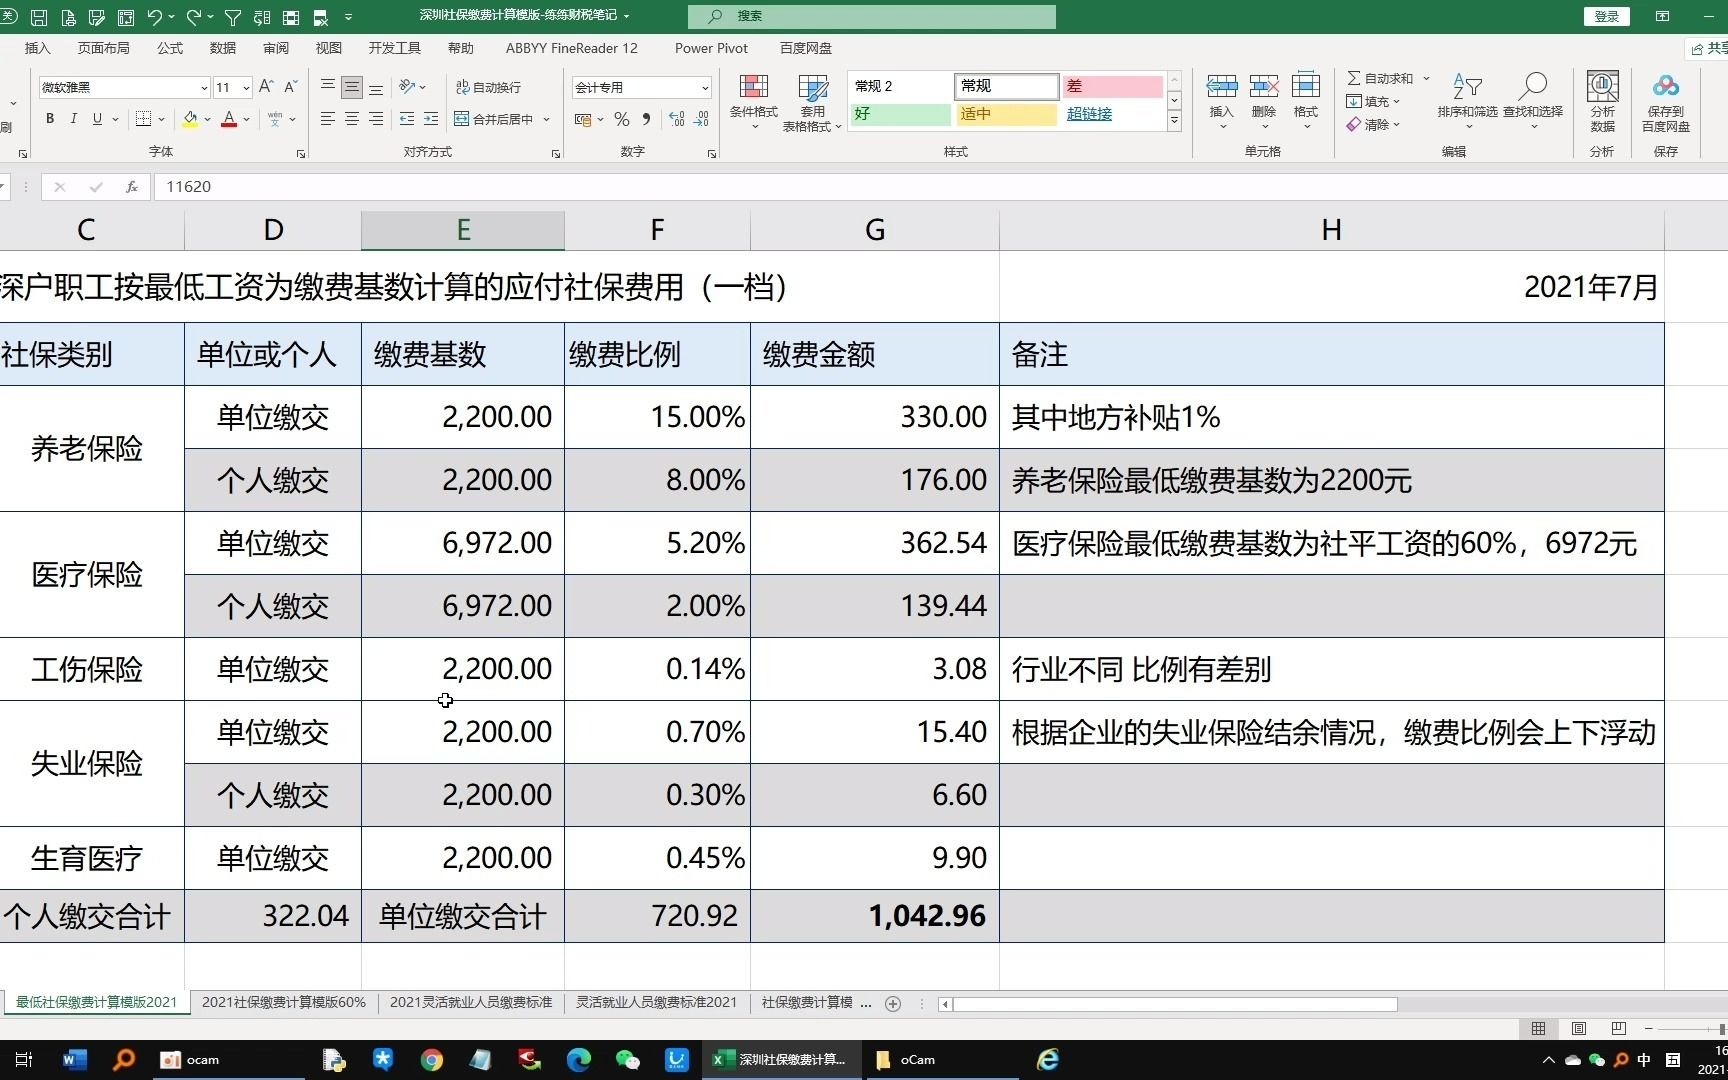The width and height of the screenshot is (1728, 1080).
Task: Toggle Underline formatting
Action: 95,119
